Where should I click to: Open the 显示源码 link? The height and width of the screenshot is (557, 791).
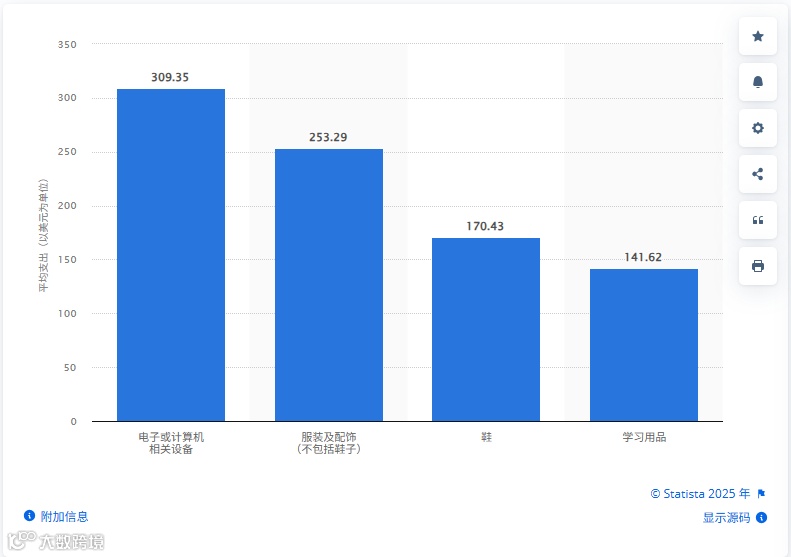pos(726,518)
